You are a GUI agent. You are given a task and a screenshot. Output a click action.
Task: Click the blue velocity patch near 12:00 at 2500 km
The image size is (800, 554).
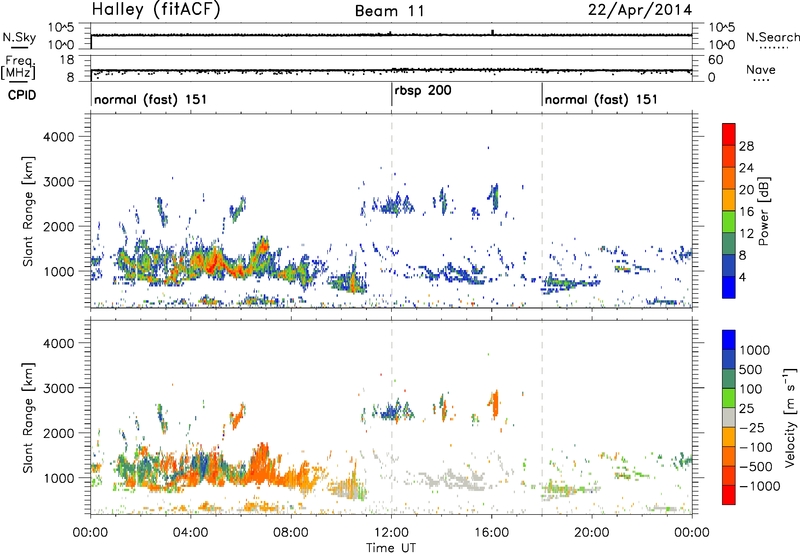pyautogui.click(x=391, y=411)
